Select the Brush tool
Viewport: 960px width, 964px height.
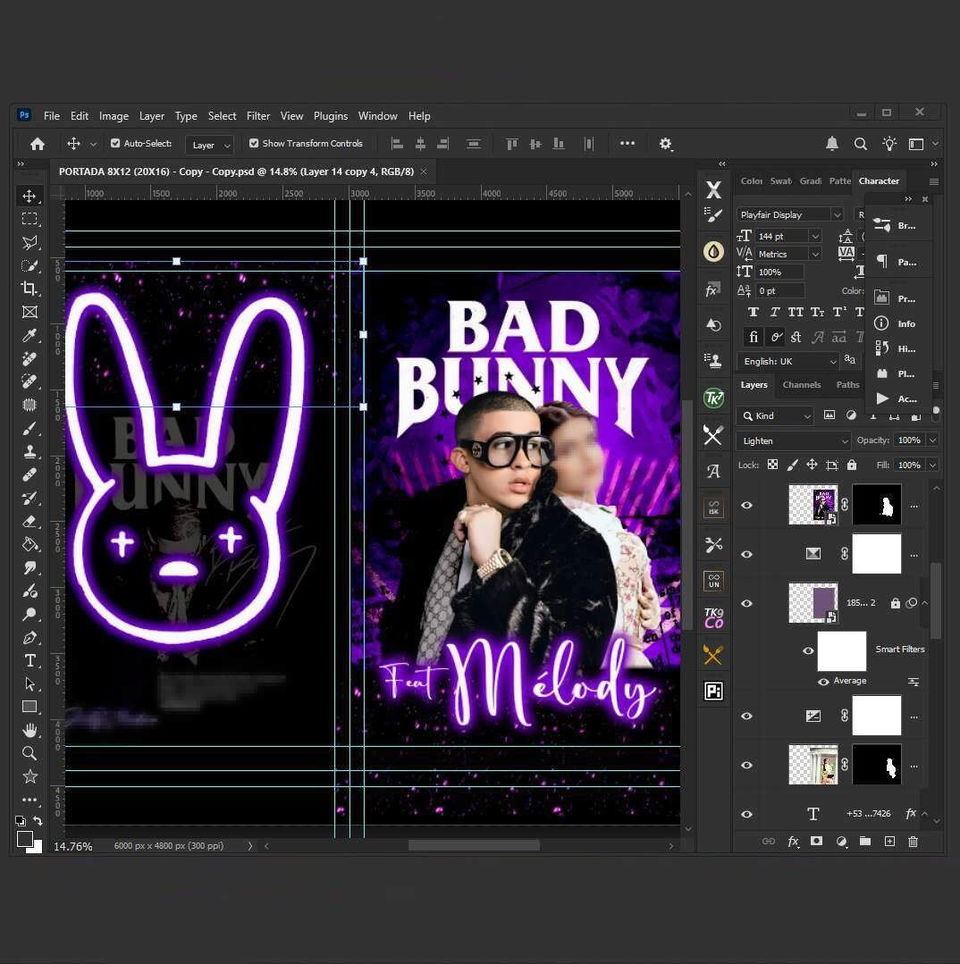29,429
